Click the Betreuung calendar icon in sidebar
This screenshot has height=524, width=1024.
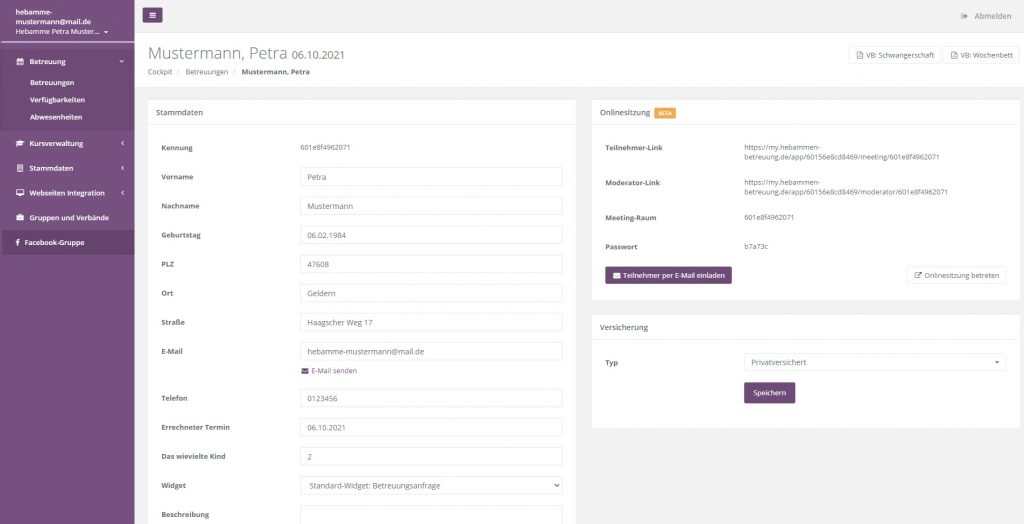click(x=20, y=62)
